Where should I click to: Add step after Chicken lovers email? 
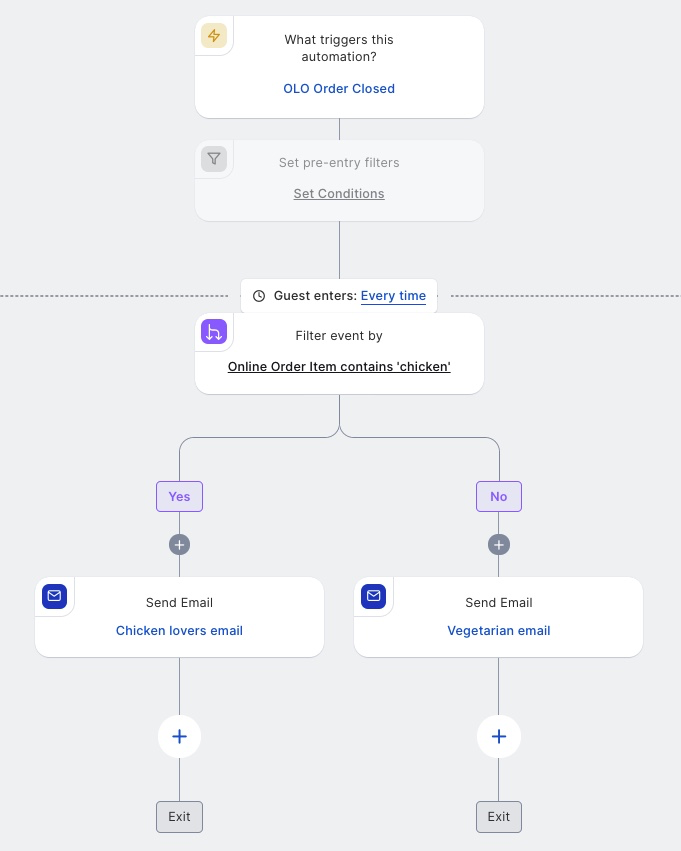[180, 736]
